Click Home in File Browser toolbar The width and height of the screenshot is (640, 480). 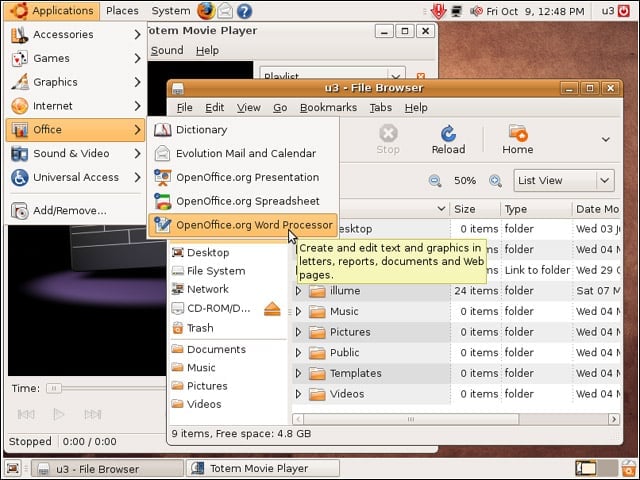(x=518, y=140)
